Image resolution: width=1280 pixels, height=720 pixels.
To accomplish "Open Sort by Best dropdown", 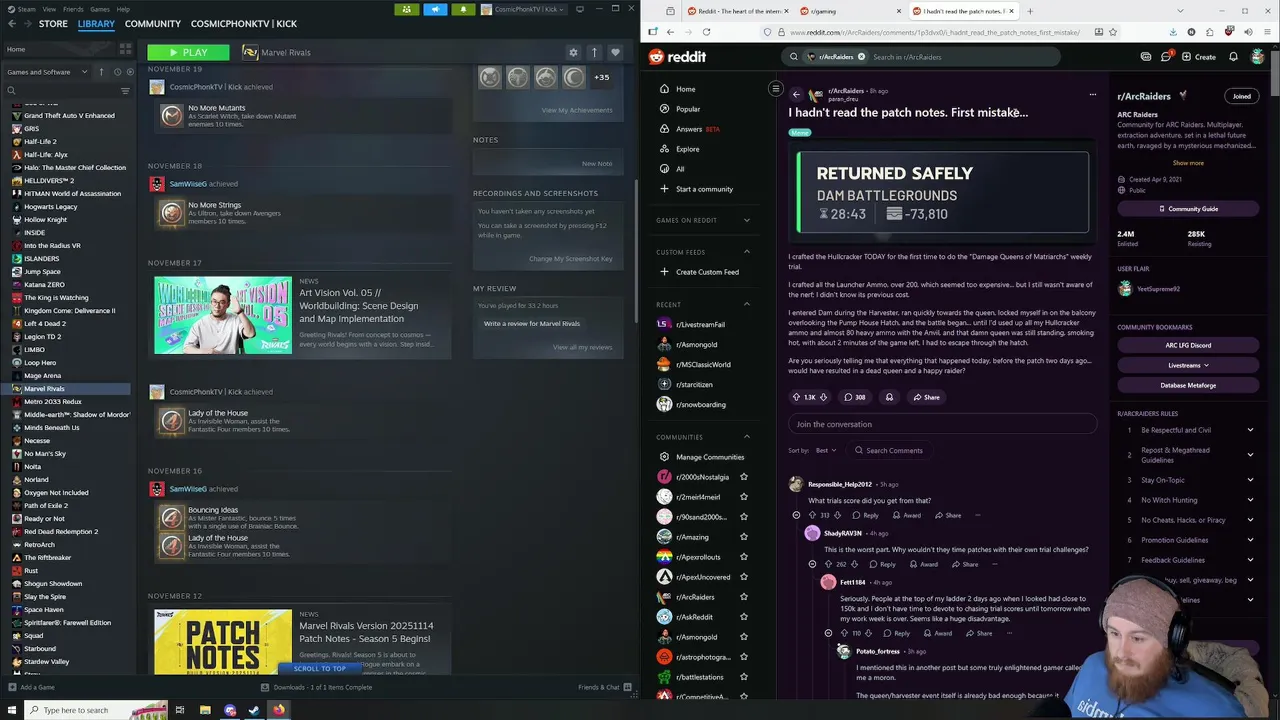I will [825, 450].
